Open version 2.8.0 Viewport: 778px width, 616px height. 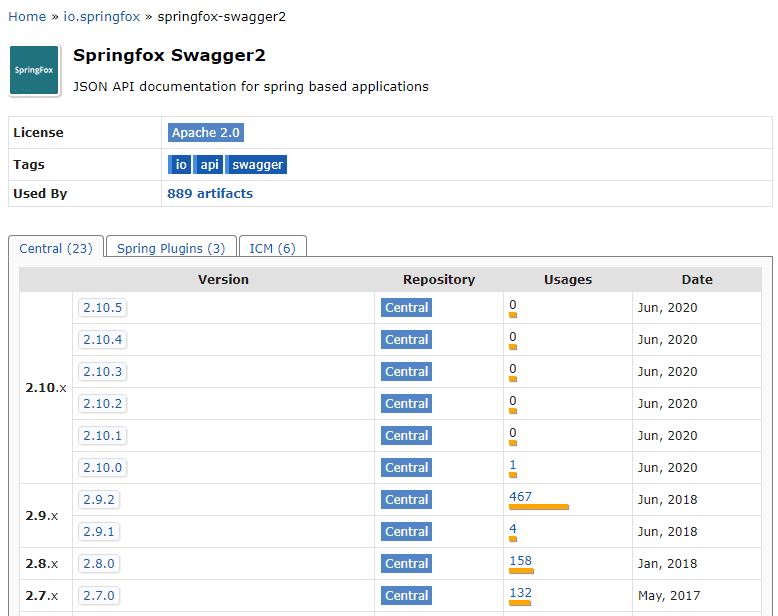pos(99,563)
